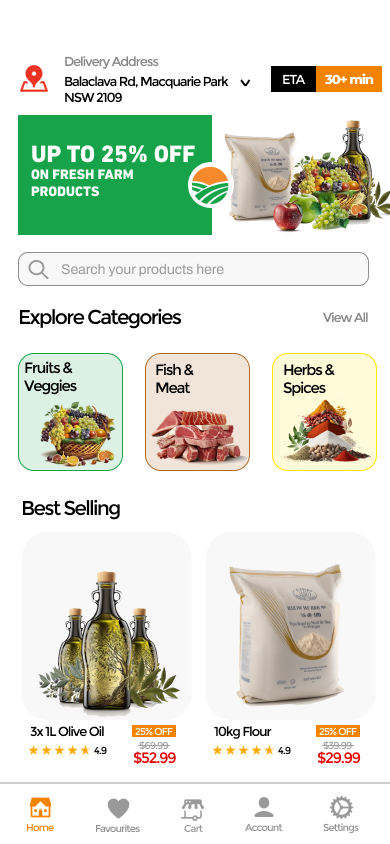Click the magnifier search icon
The image size is (390, 844).
tap(38, 269)
